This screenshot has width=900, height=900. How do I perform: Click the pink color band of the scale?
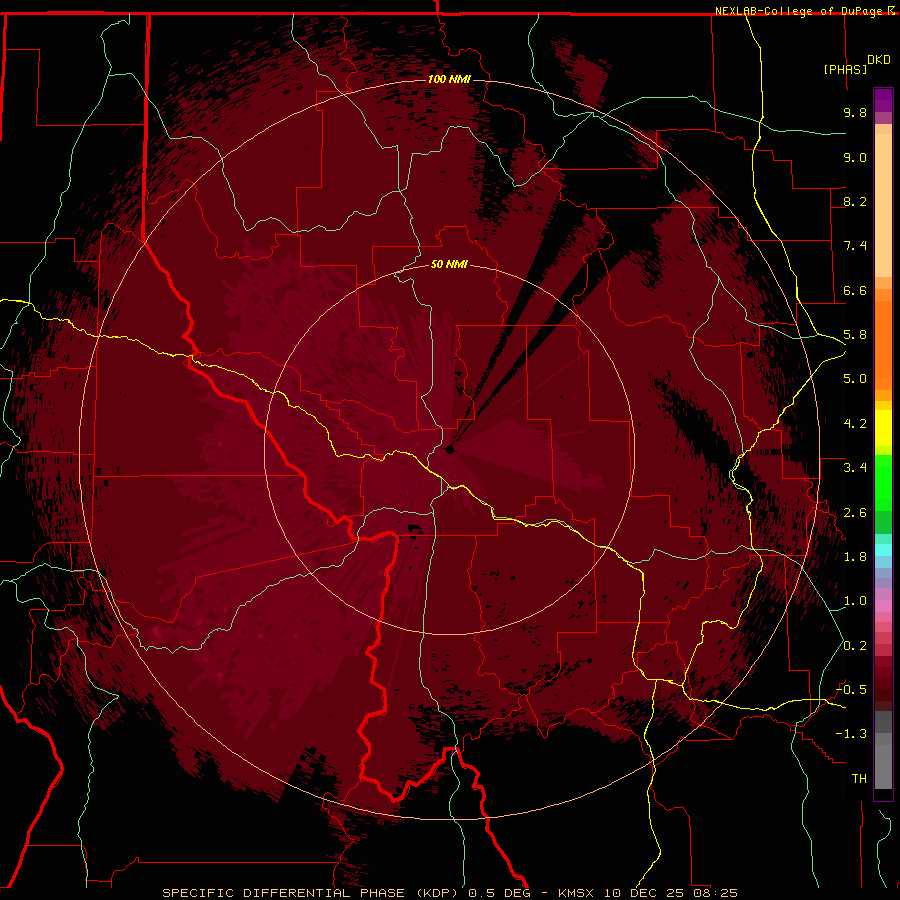pos(883,606)
